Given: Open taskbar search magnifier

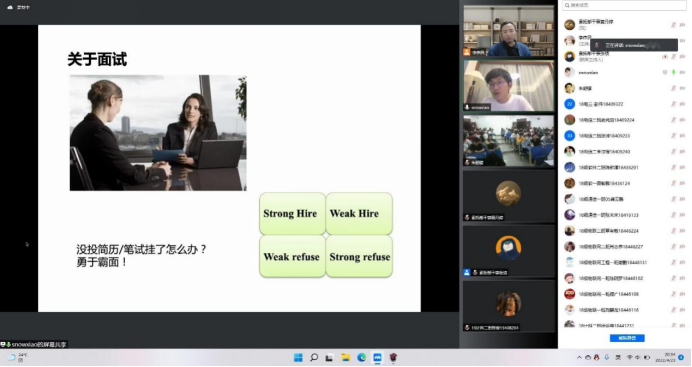Looking at the screenshot, I should 314,358.
